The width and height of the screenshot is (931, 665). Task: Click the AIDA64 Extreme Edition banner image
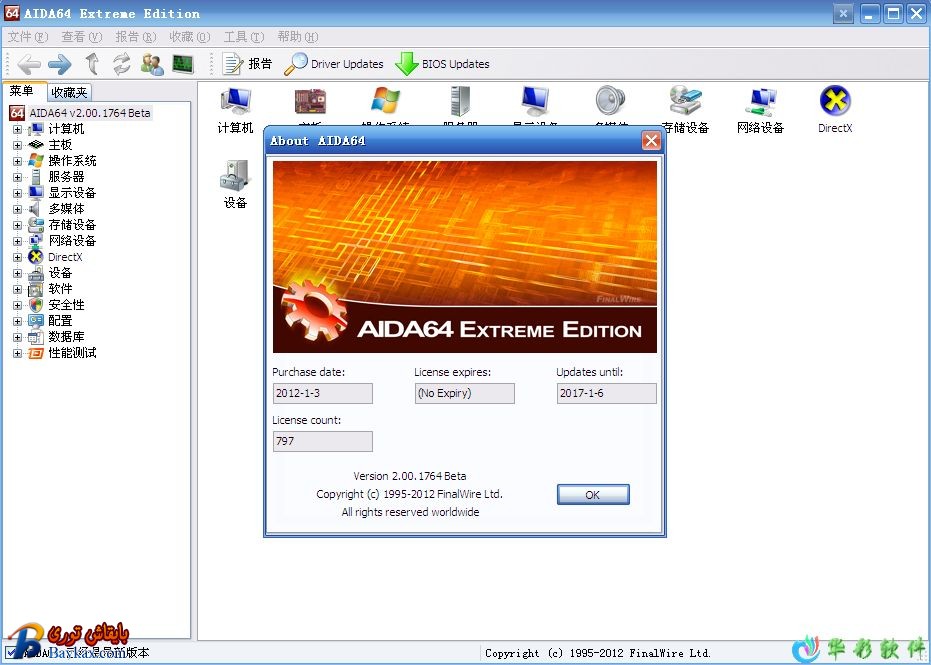pos(465,257)
